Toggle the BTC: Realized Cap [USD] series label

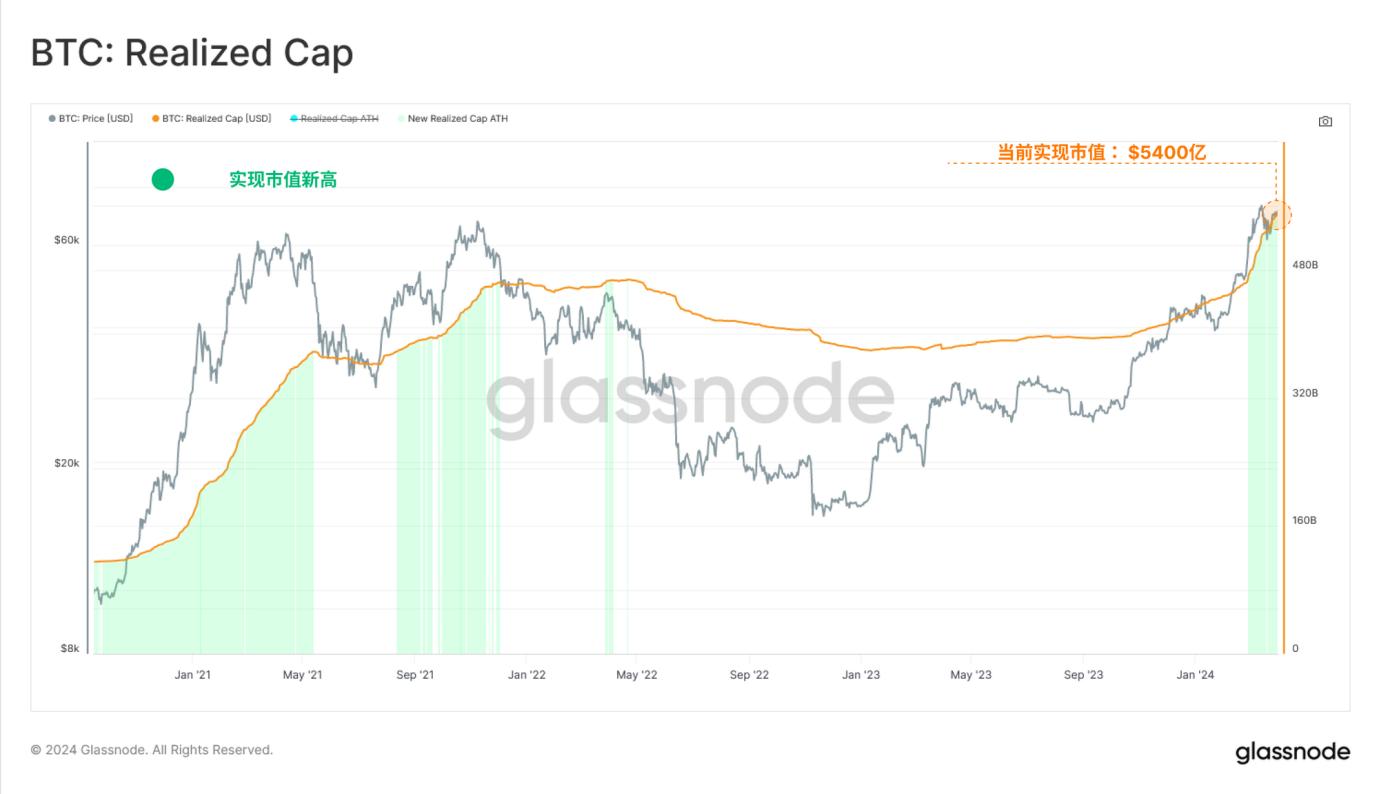(216, 119)
